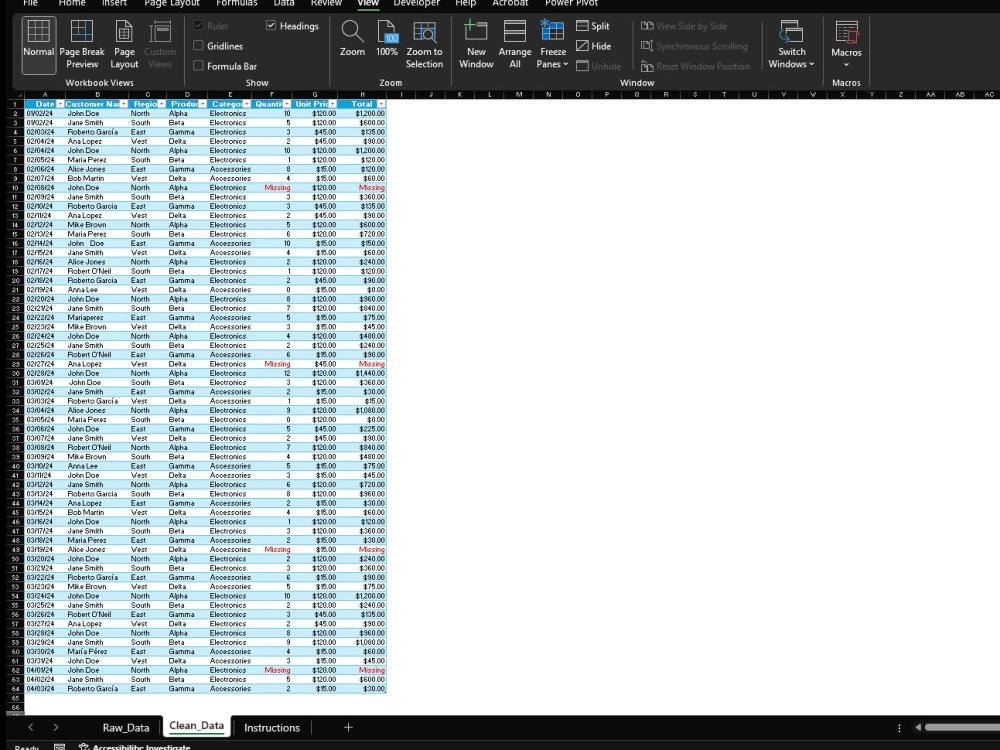1000x750 pixels.
Task: Open the Review ribbon tab
Action: click(x=326, y=3)
